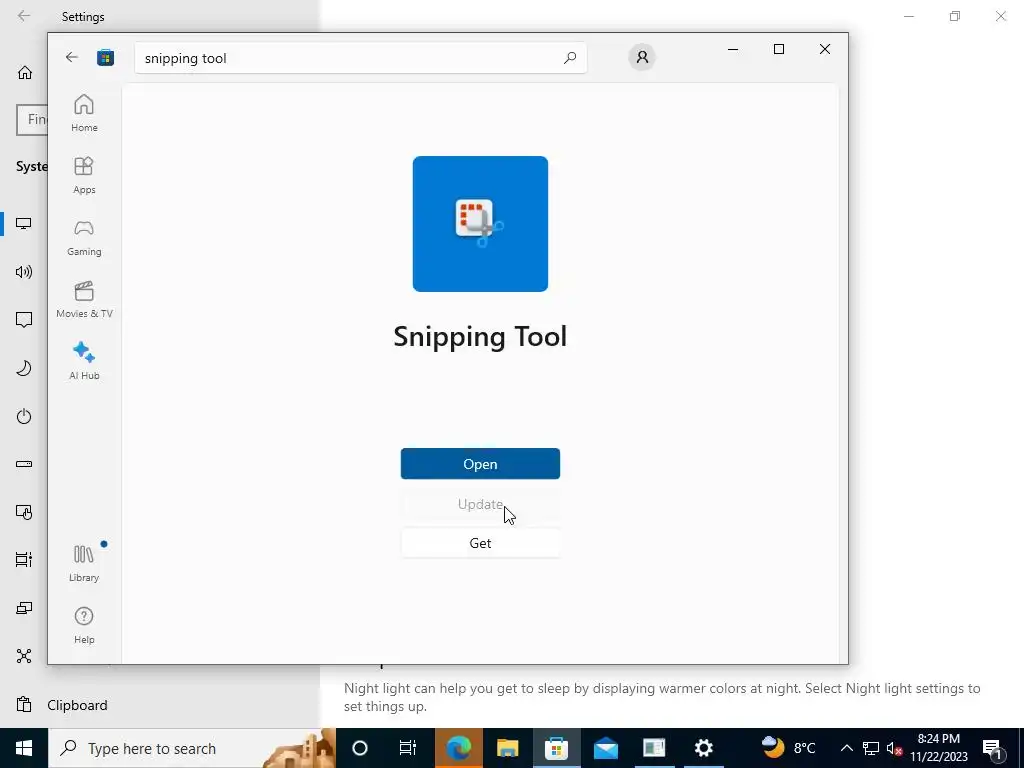The height and width of the screenshot is (768, 1024).
Task: Click taskbar search box
Action: point(191,748)
